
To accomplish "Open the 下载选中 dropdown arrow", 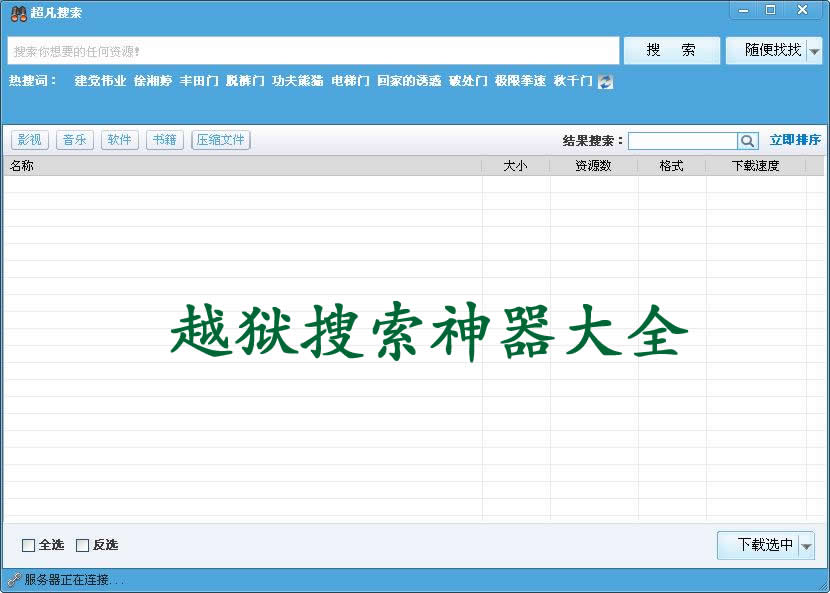I will 807,545.
